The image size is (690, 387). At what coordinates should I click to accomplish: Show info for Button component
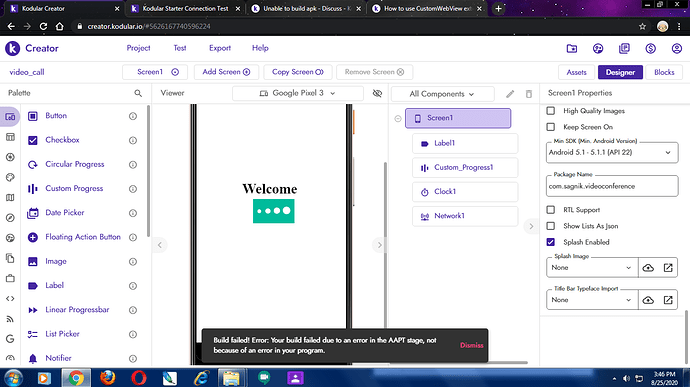(x=133, y=116)
